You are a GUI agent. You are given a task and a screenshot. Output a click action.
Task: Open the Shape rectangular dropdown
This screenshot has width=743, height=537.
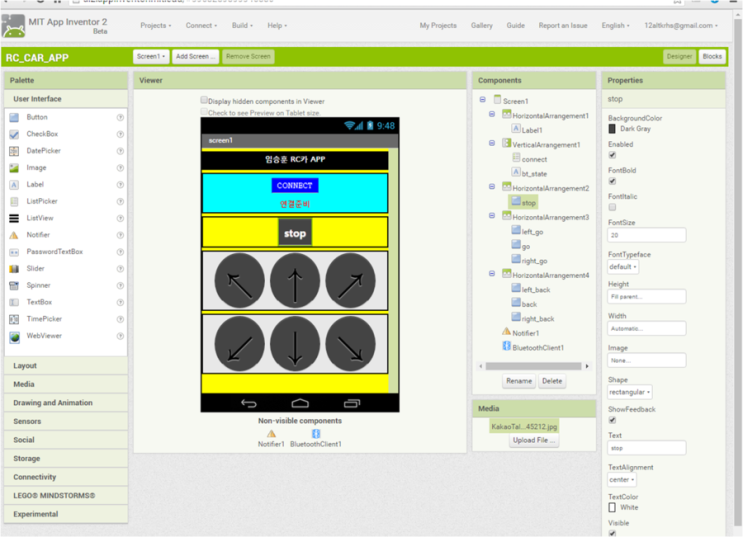630,392
